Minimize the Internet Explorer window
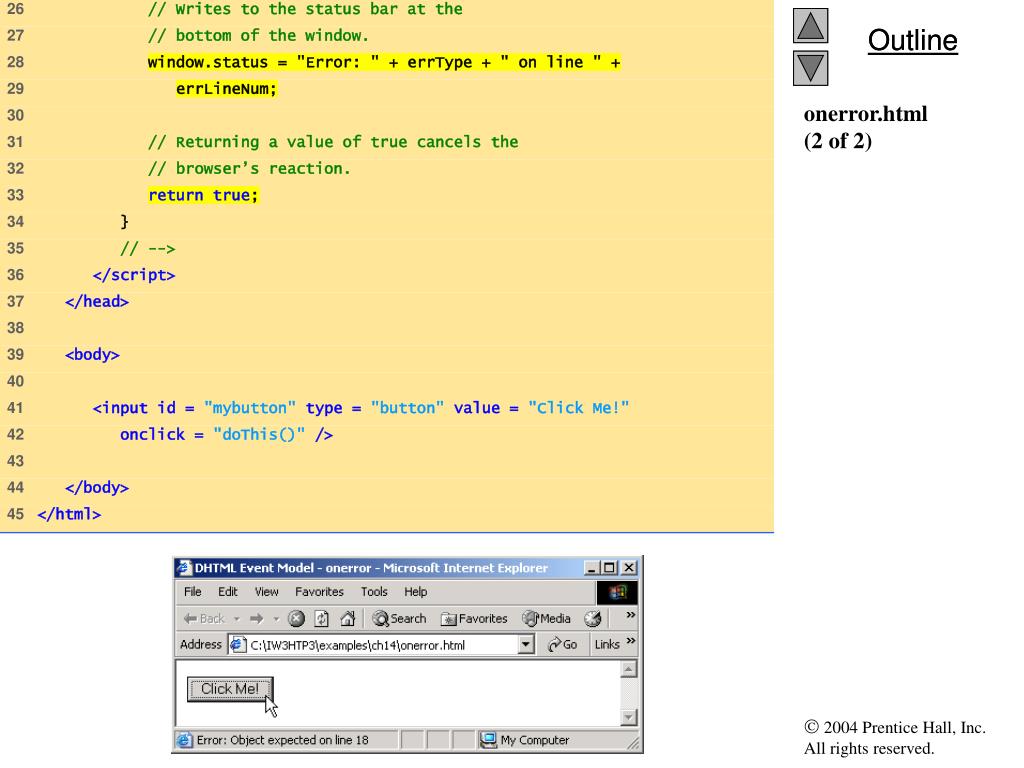The image size is (1024, 768). (592, 568)
